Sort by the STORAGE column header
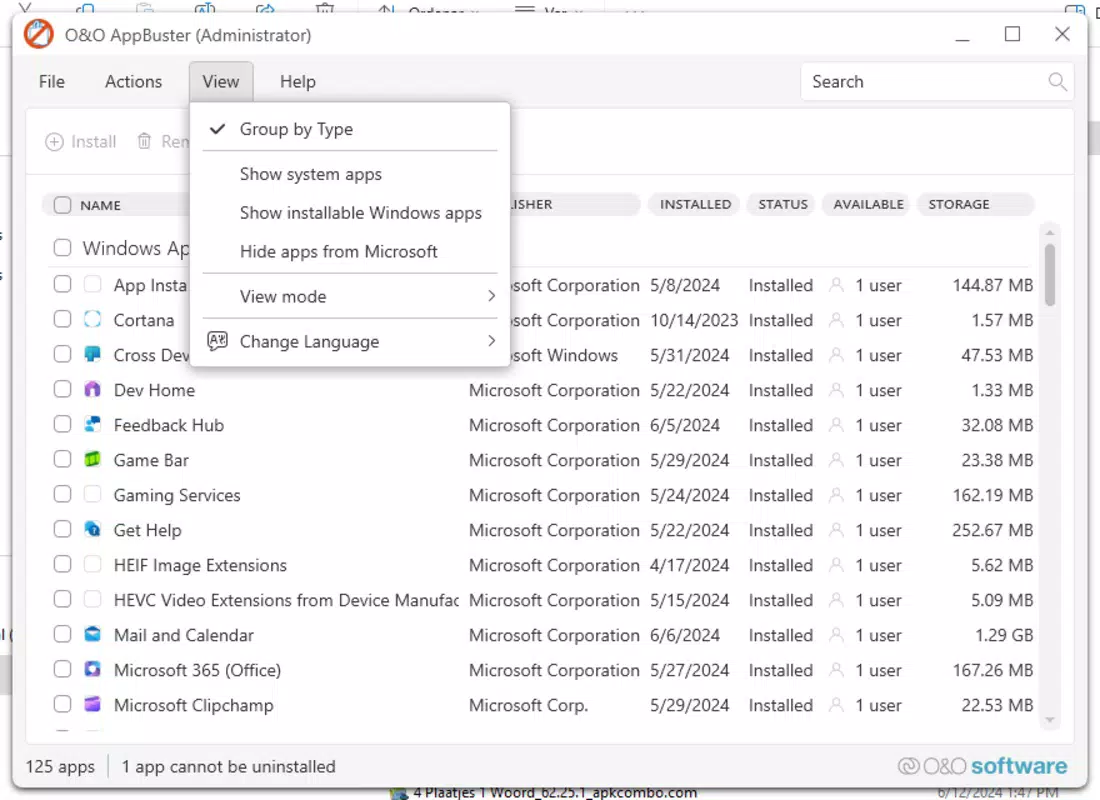This screenshot has height=800, width=1100. 976,204
